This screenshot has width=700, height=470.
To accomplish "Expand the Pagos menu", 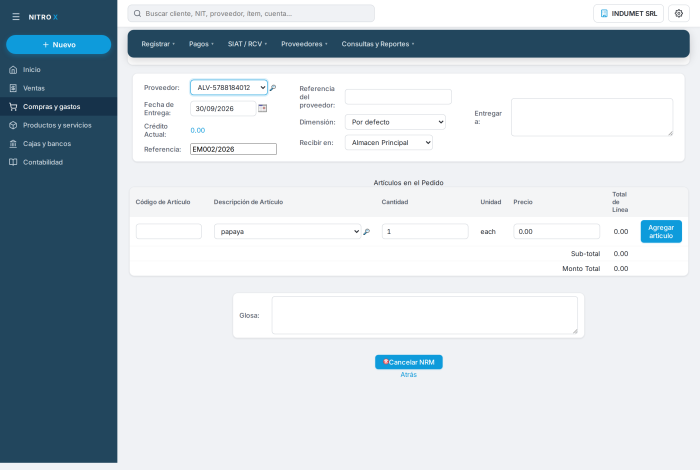I will [201, 44].
